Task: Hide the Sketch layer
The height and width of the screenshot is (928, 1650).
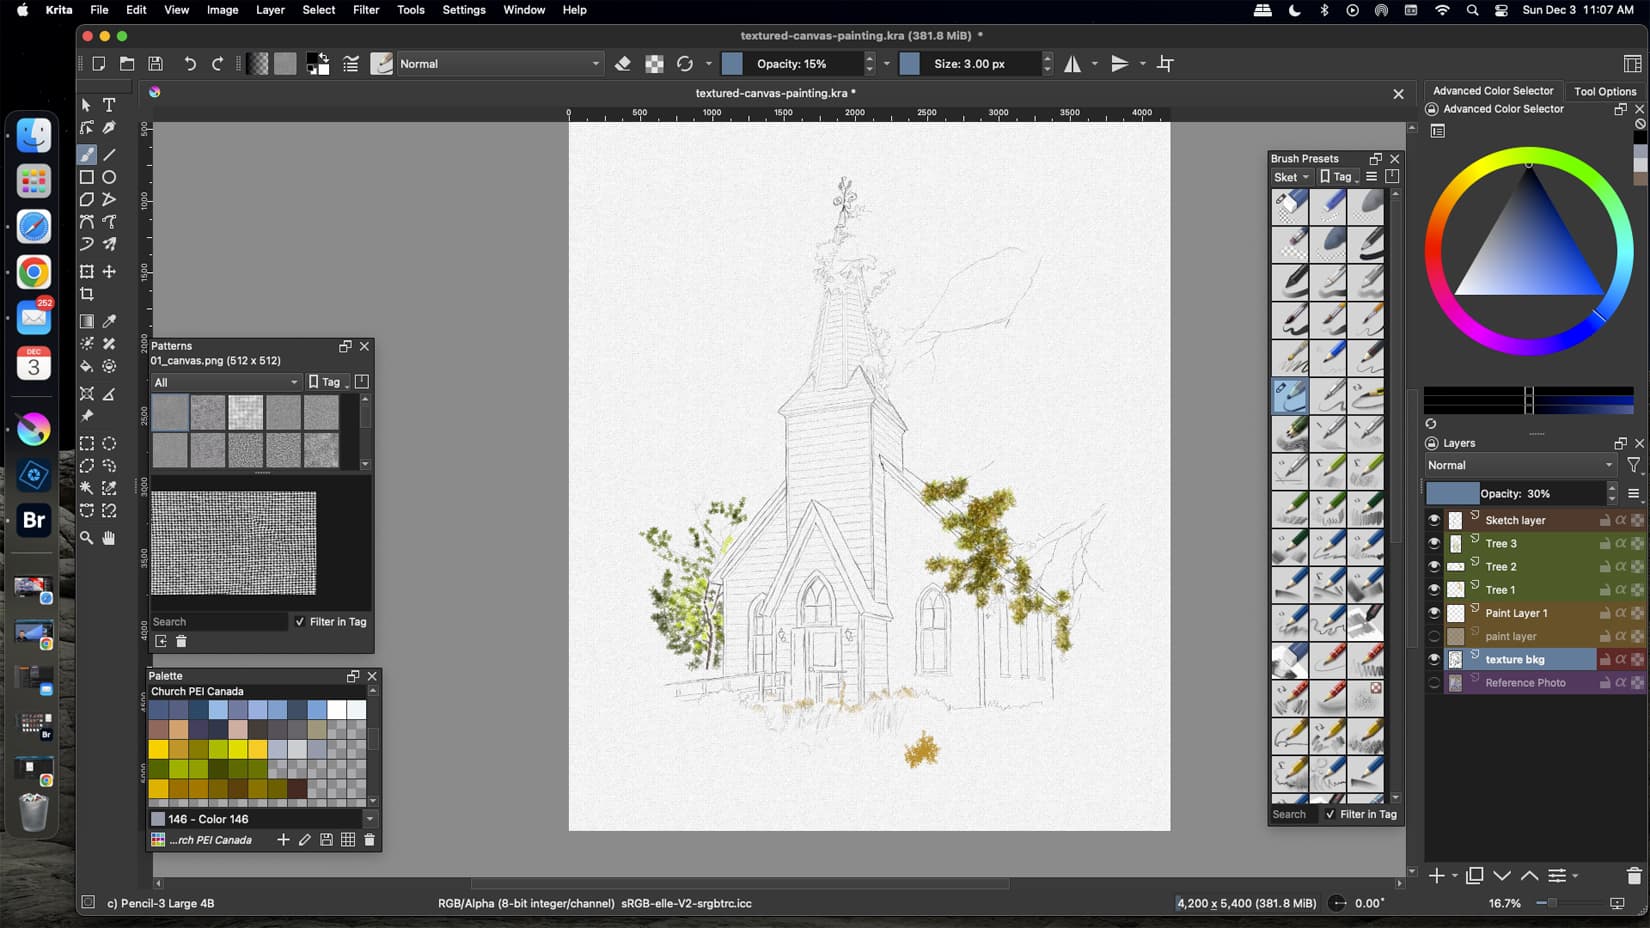Action: click(1434, 520)
